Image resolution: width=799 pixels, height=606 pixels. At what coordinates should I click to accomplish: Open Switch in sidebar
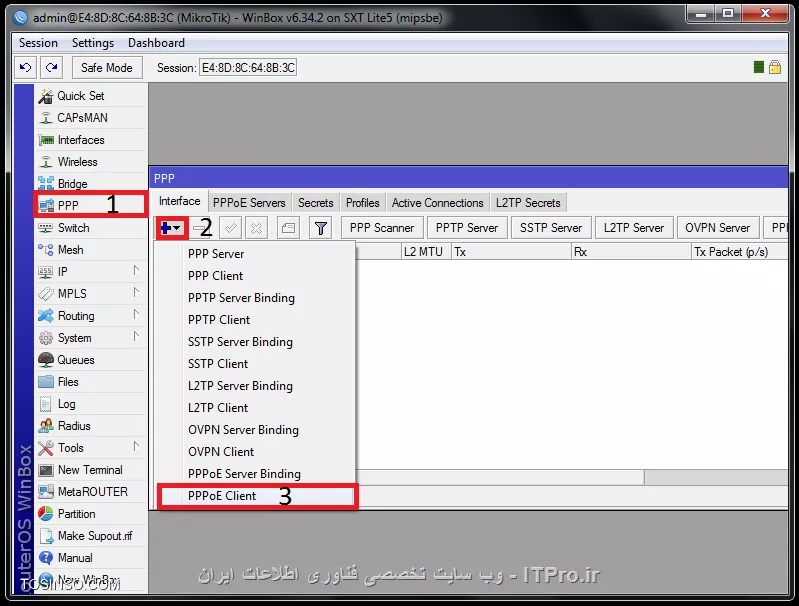coord(91,228)
